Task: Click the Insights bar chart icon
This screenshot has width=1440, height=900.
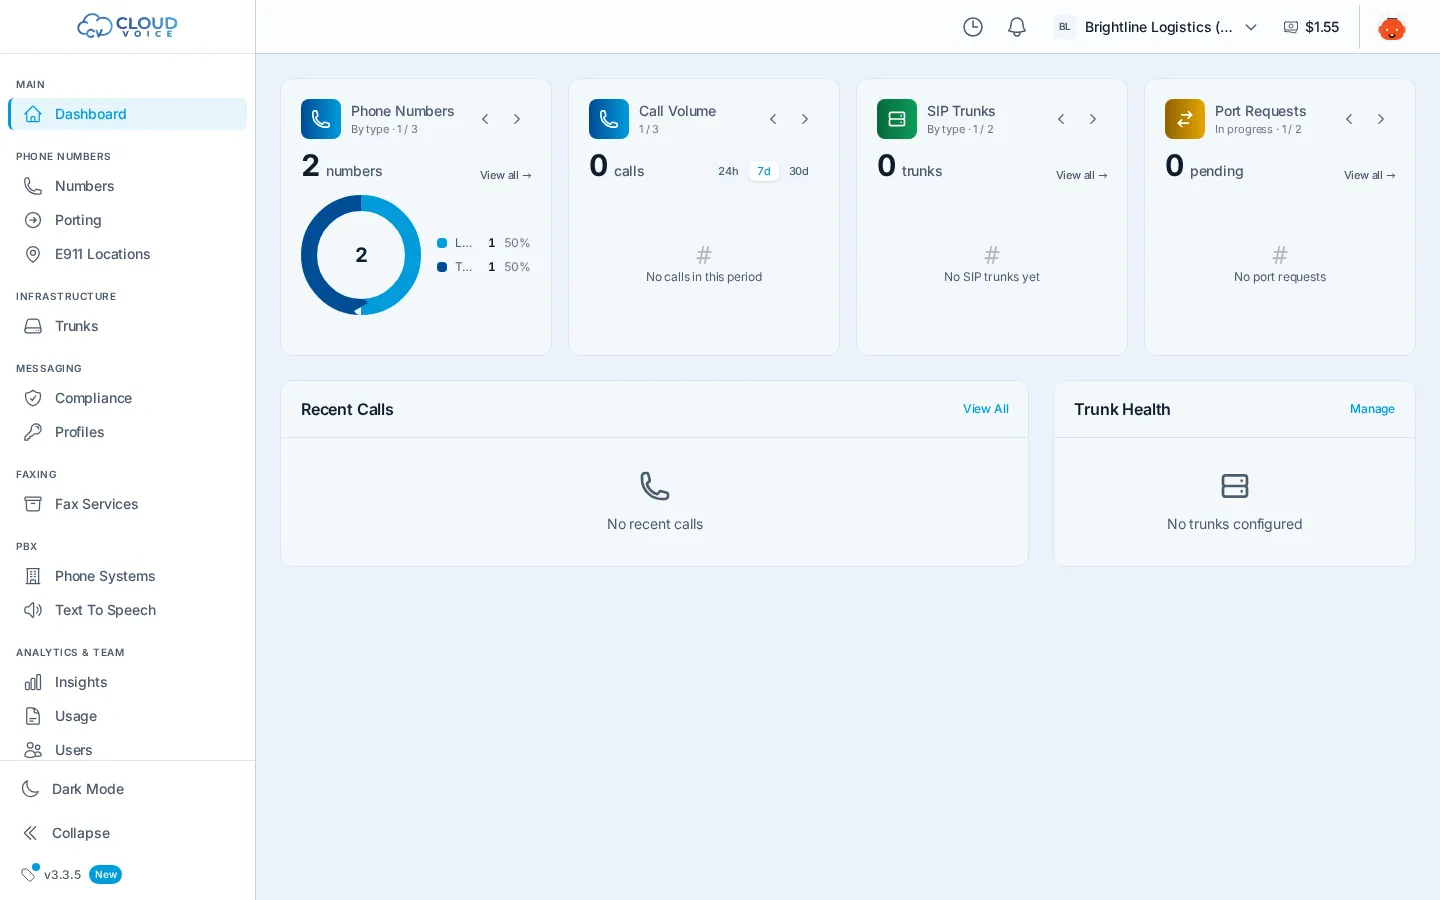Action: pyautogui.click(x=33, y=682)
